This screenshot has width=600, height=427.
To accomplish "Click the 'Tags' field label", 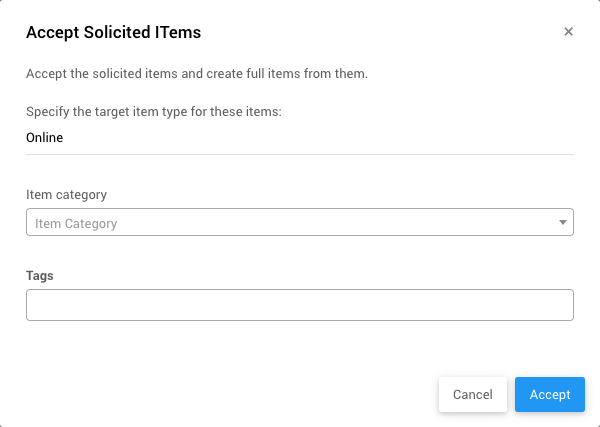I will pos(40,275).
